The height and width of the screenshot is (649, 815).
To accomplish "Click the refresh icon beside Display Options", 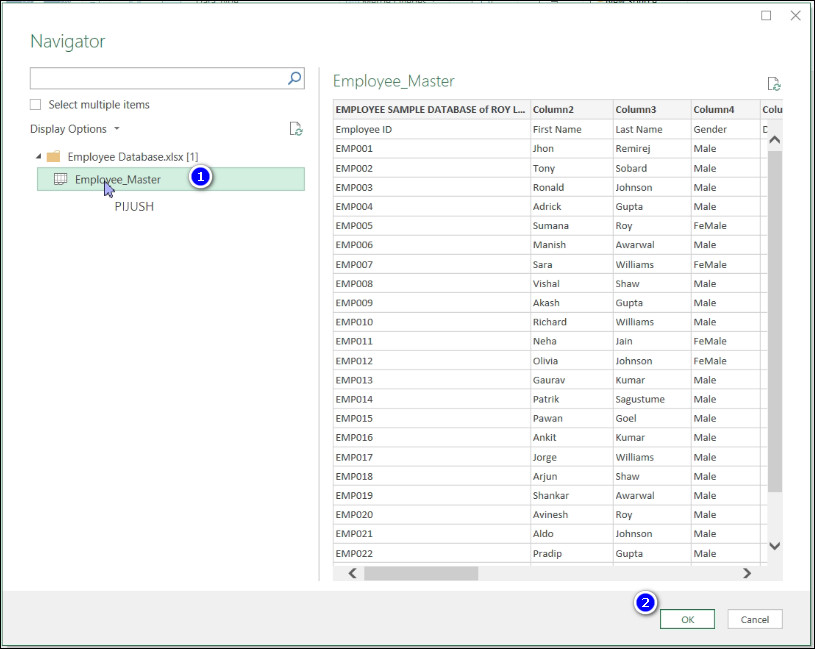I will (x=296, y=128).
